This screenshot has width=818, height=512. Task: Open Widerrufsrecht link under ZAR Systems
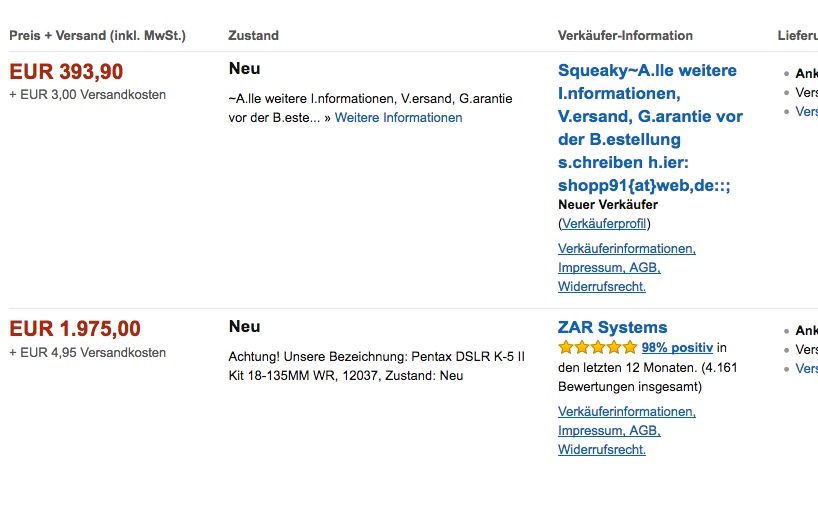[602, 449]
